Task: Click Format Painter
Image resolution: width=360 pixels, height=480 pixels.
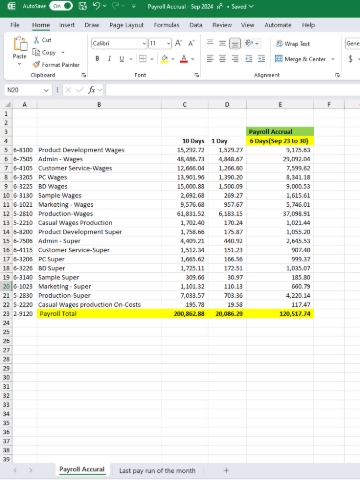Action: pos(56,65)
